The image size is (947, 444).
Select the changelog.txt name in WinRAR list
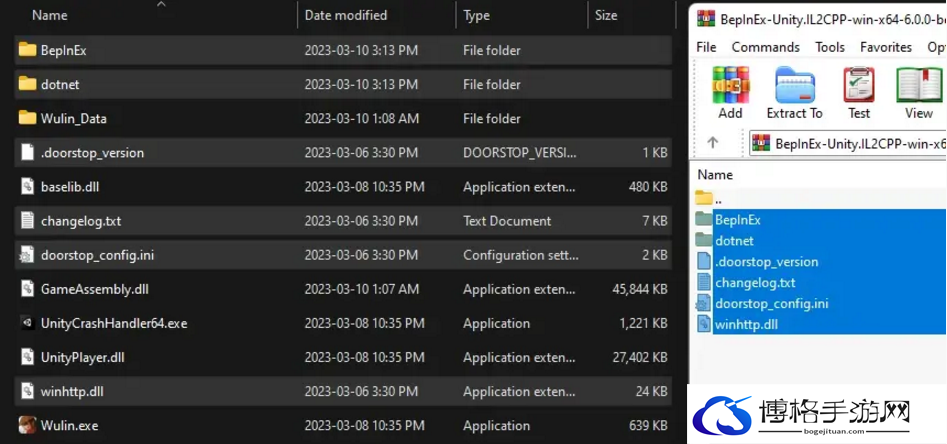[x=755, y=282]
